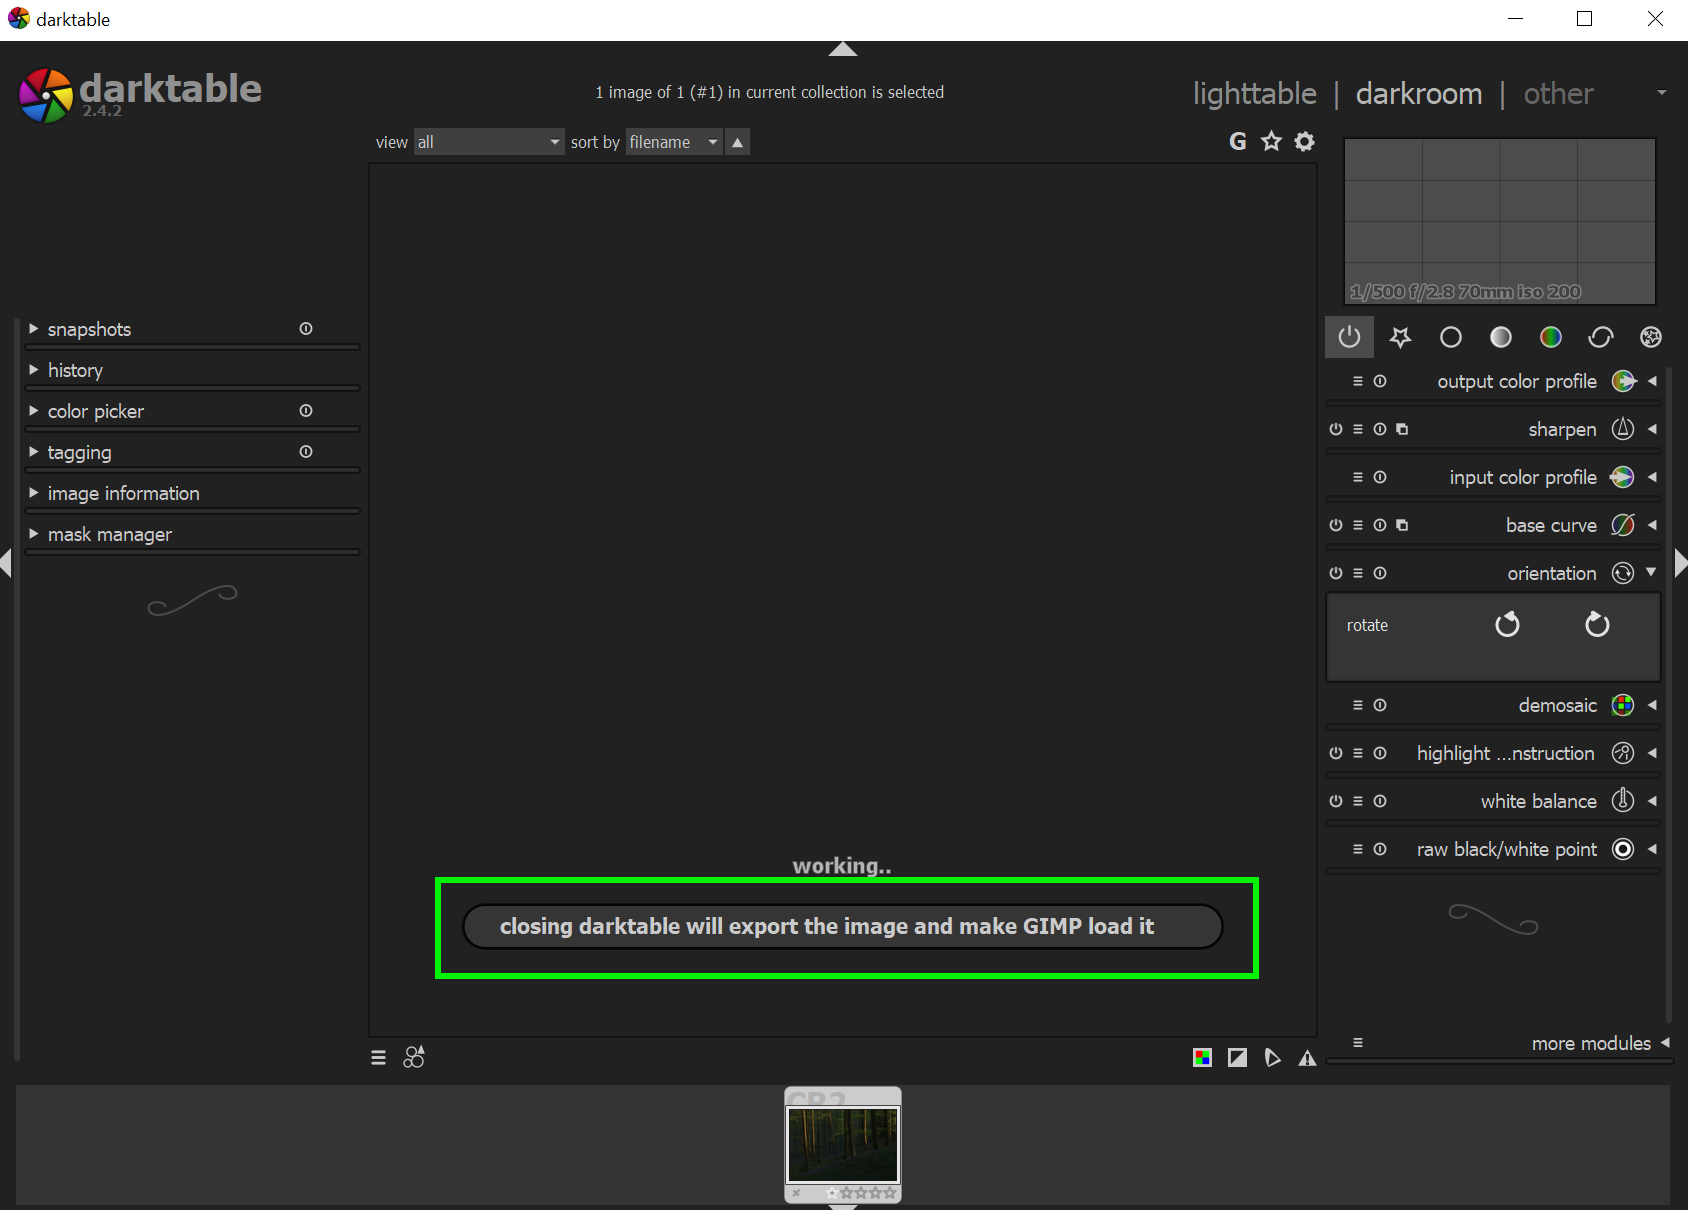
Task: Open the white balance module header
Action: click(x=1538, y=801)
